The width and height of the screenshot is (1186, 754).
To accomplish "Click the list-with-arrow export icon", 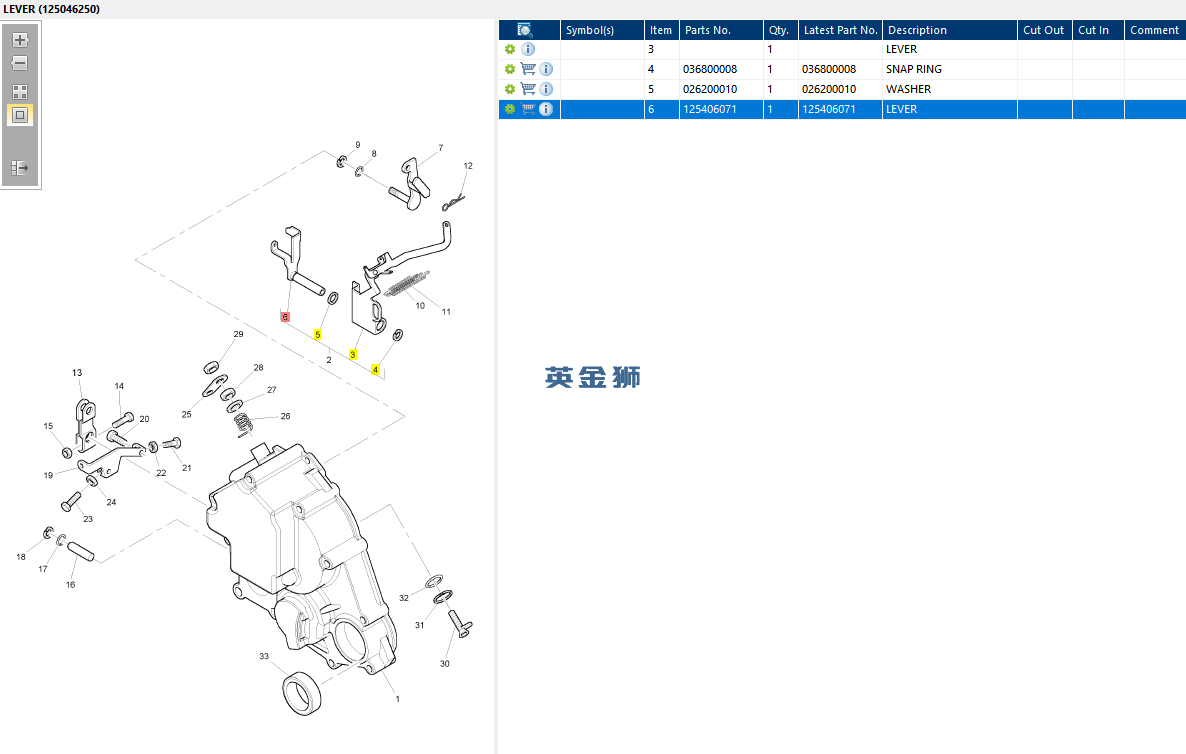I will click(x=20, y=168).
